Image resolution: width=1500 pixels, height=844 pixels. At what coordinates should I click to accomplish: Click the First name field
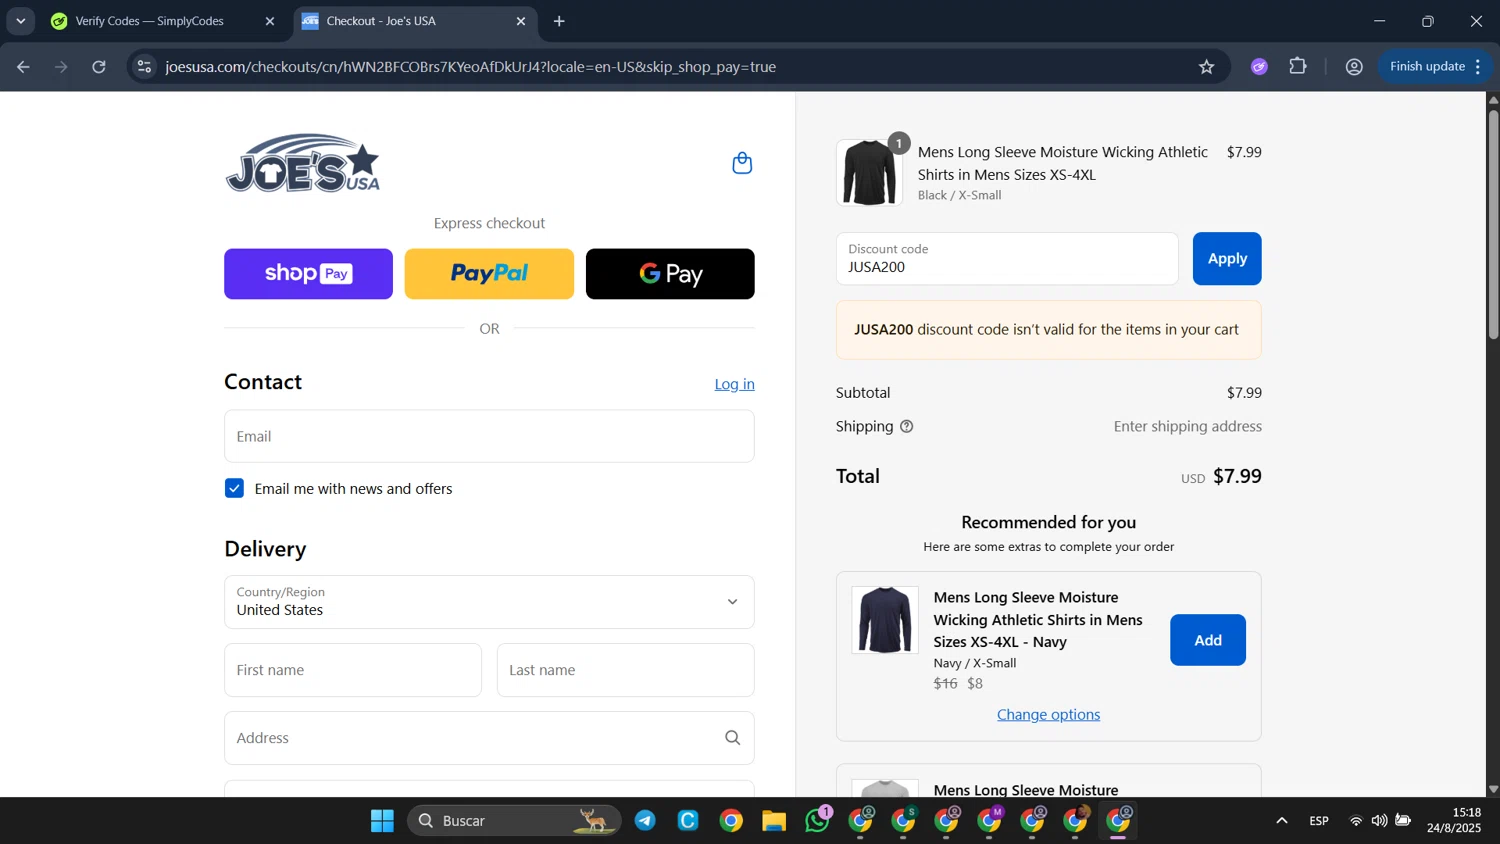click(x=353, y=670)
